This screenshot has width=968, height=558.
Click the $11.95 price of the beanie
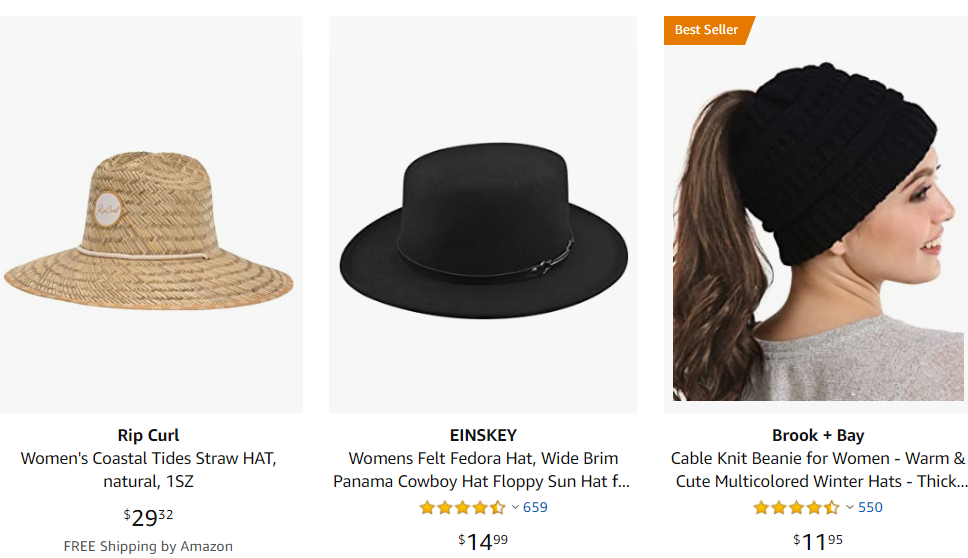coord(818,542)
